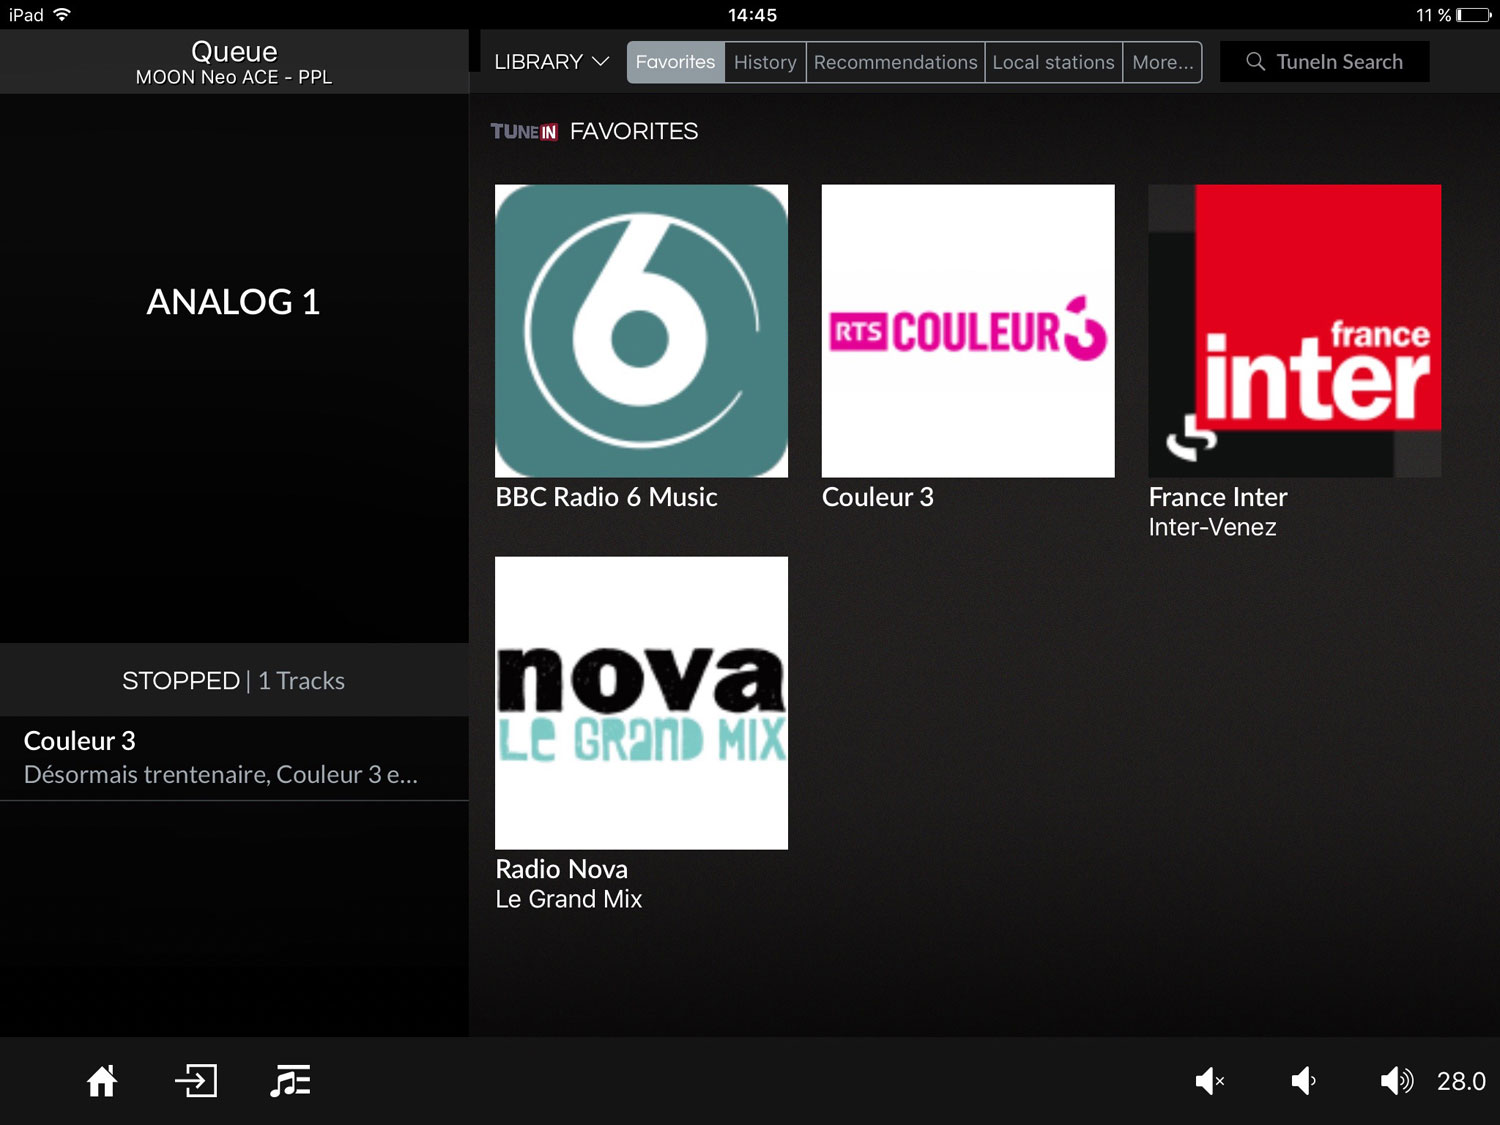This screenshot has width=1500, height=1125.
Task: Expand the LIBRARY dropdown
Action: [551, 62]
